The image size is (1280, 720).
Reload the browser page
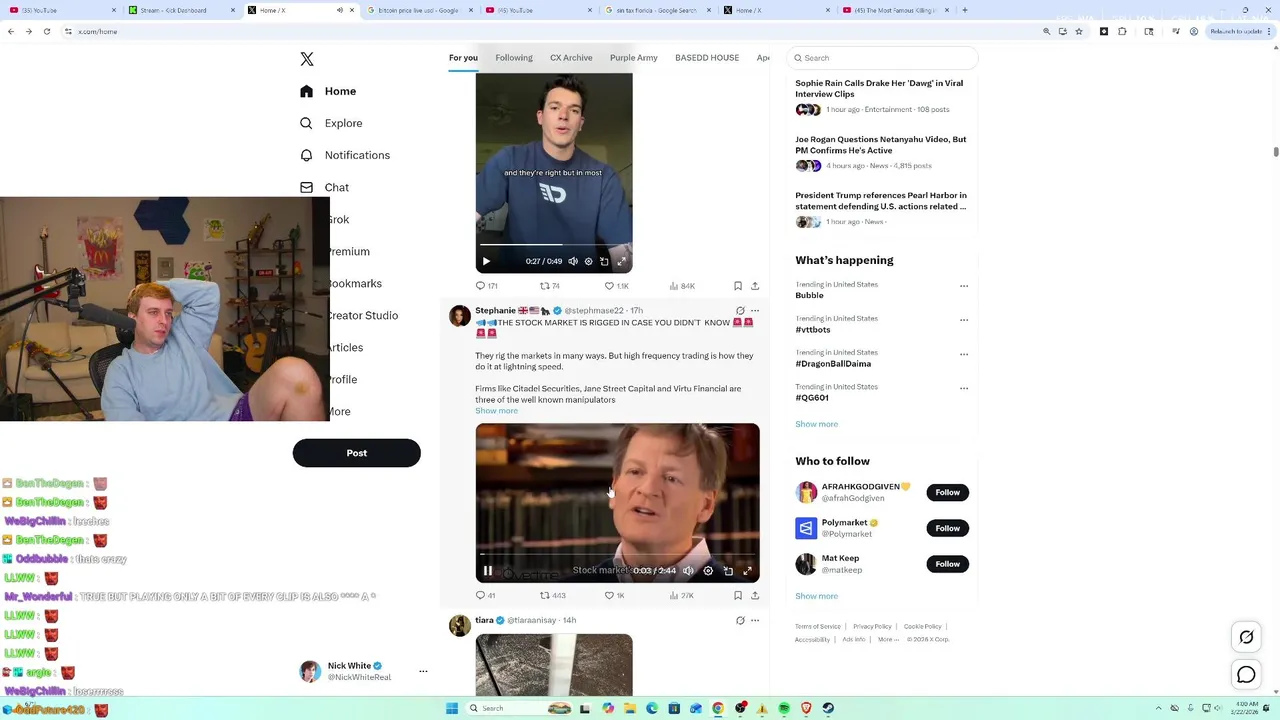(x=46, y=31)
